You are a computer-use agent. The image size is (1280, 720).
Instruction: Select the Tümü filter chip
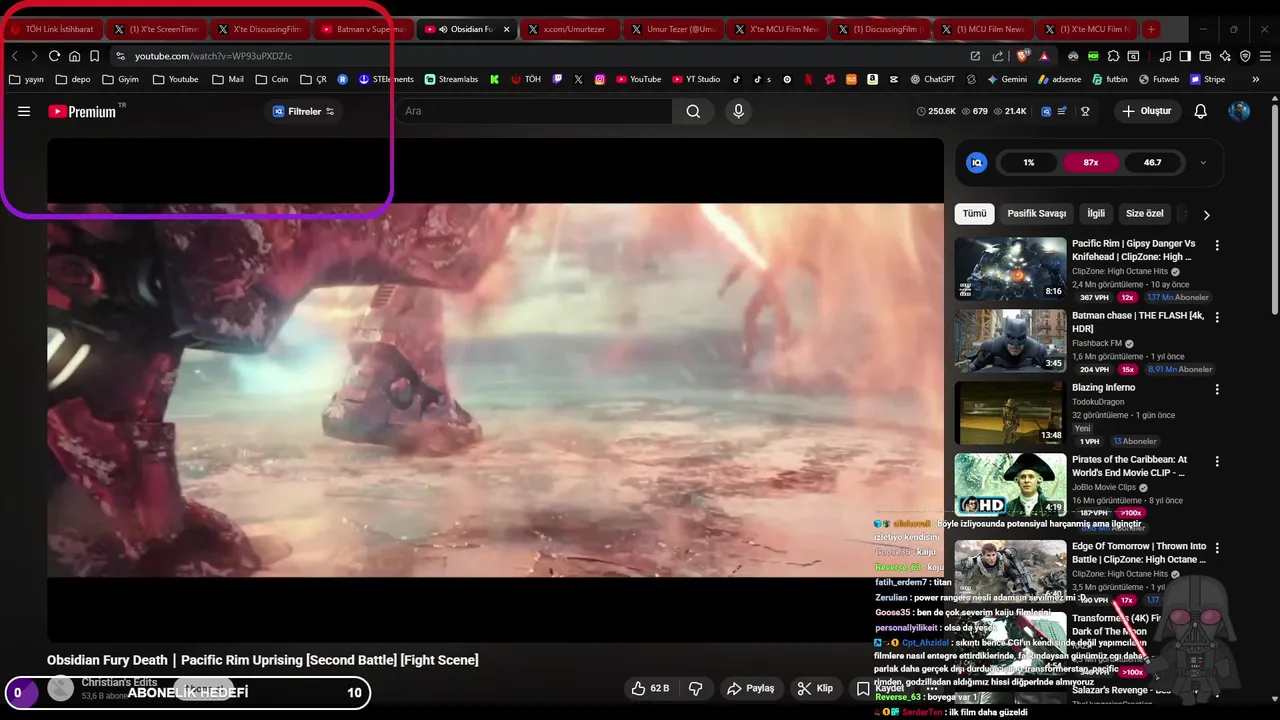click(x=974, y=214)
